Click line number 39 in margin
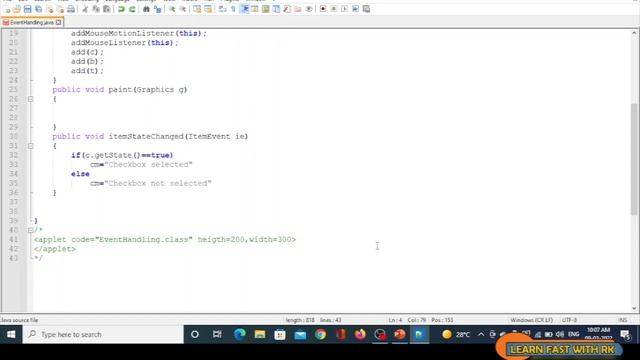The width and height of the screenshot is (640, 360). [x=13, y=221]
